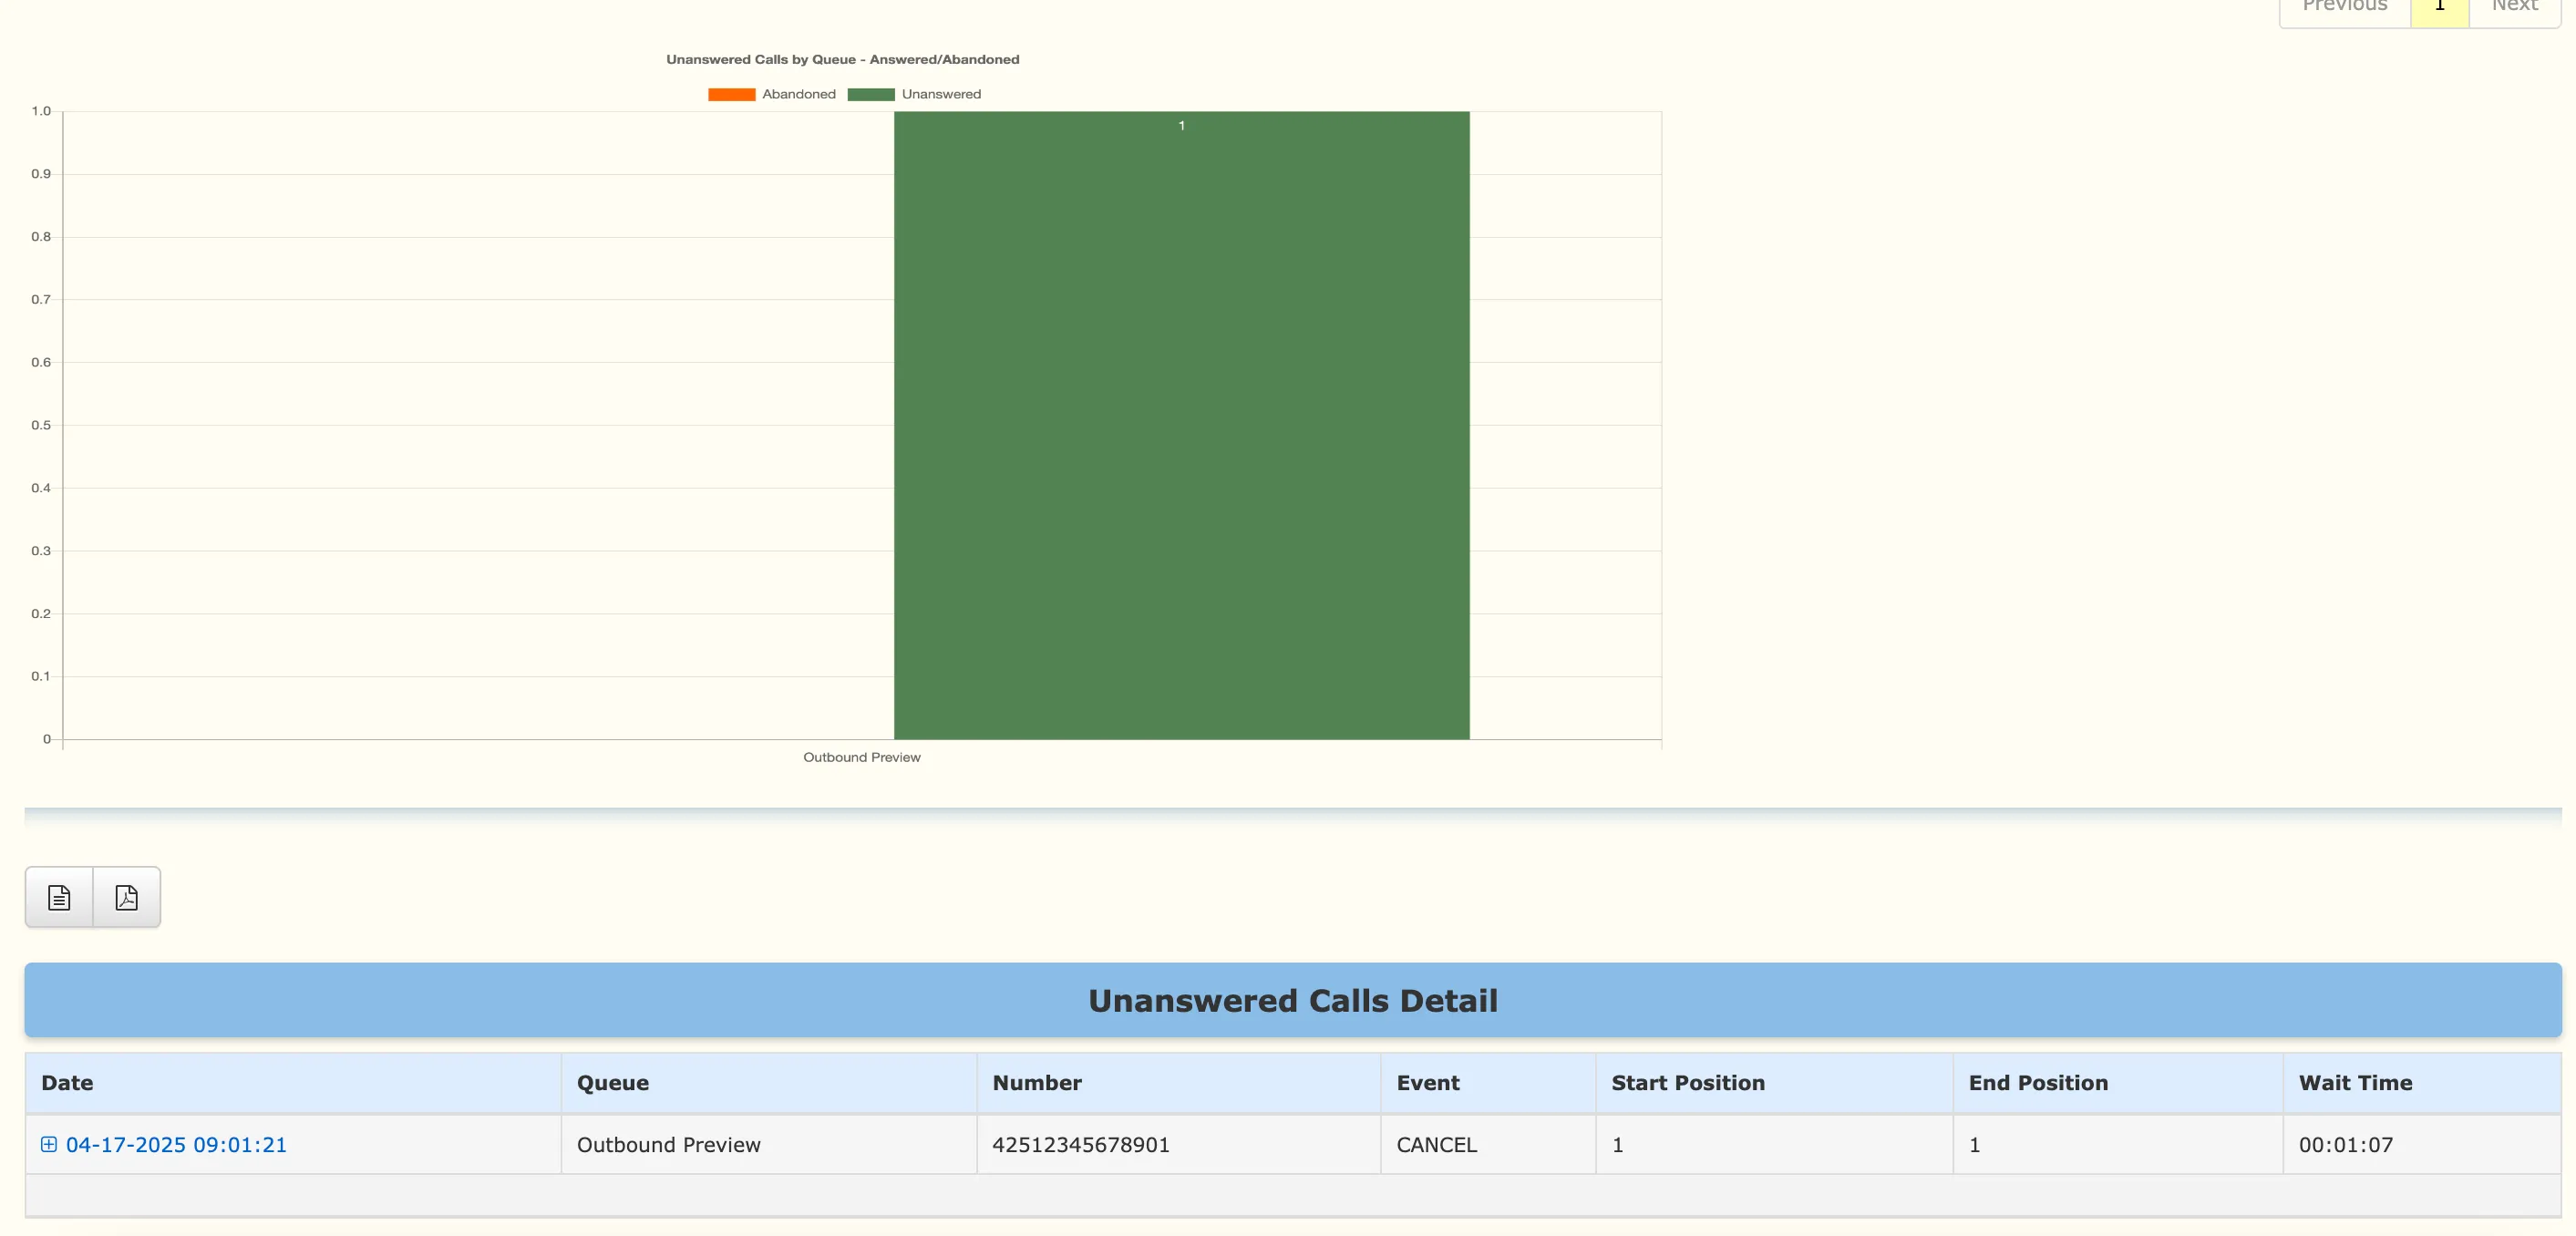Sort the table by Event column
The height and width of the screenshot is (1236, 2576).
coord(1428,1082)
